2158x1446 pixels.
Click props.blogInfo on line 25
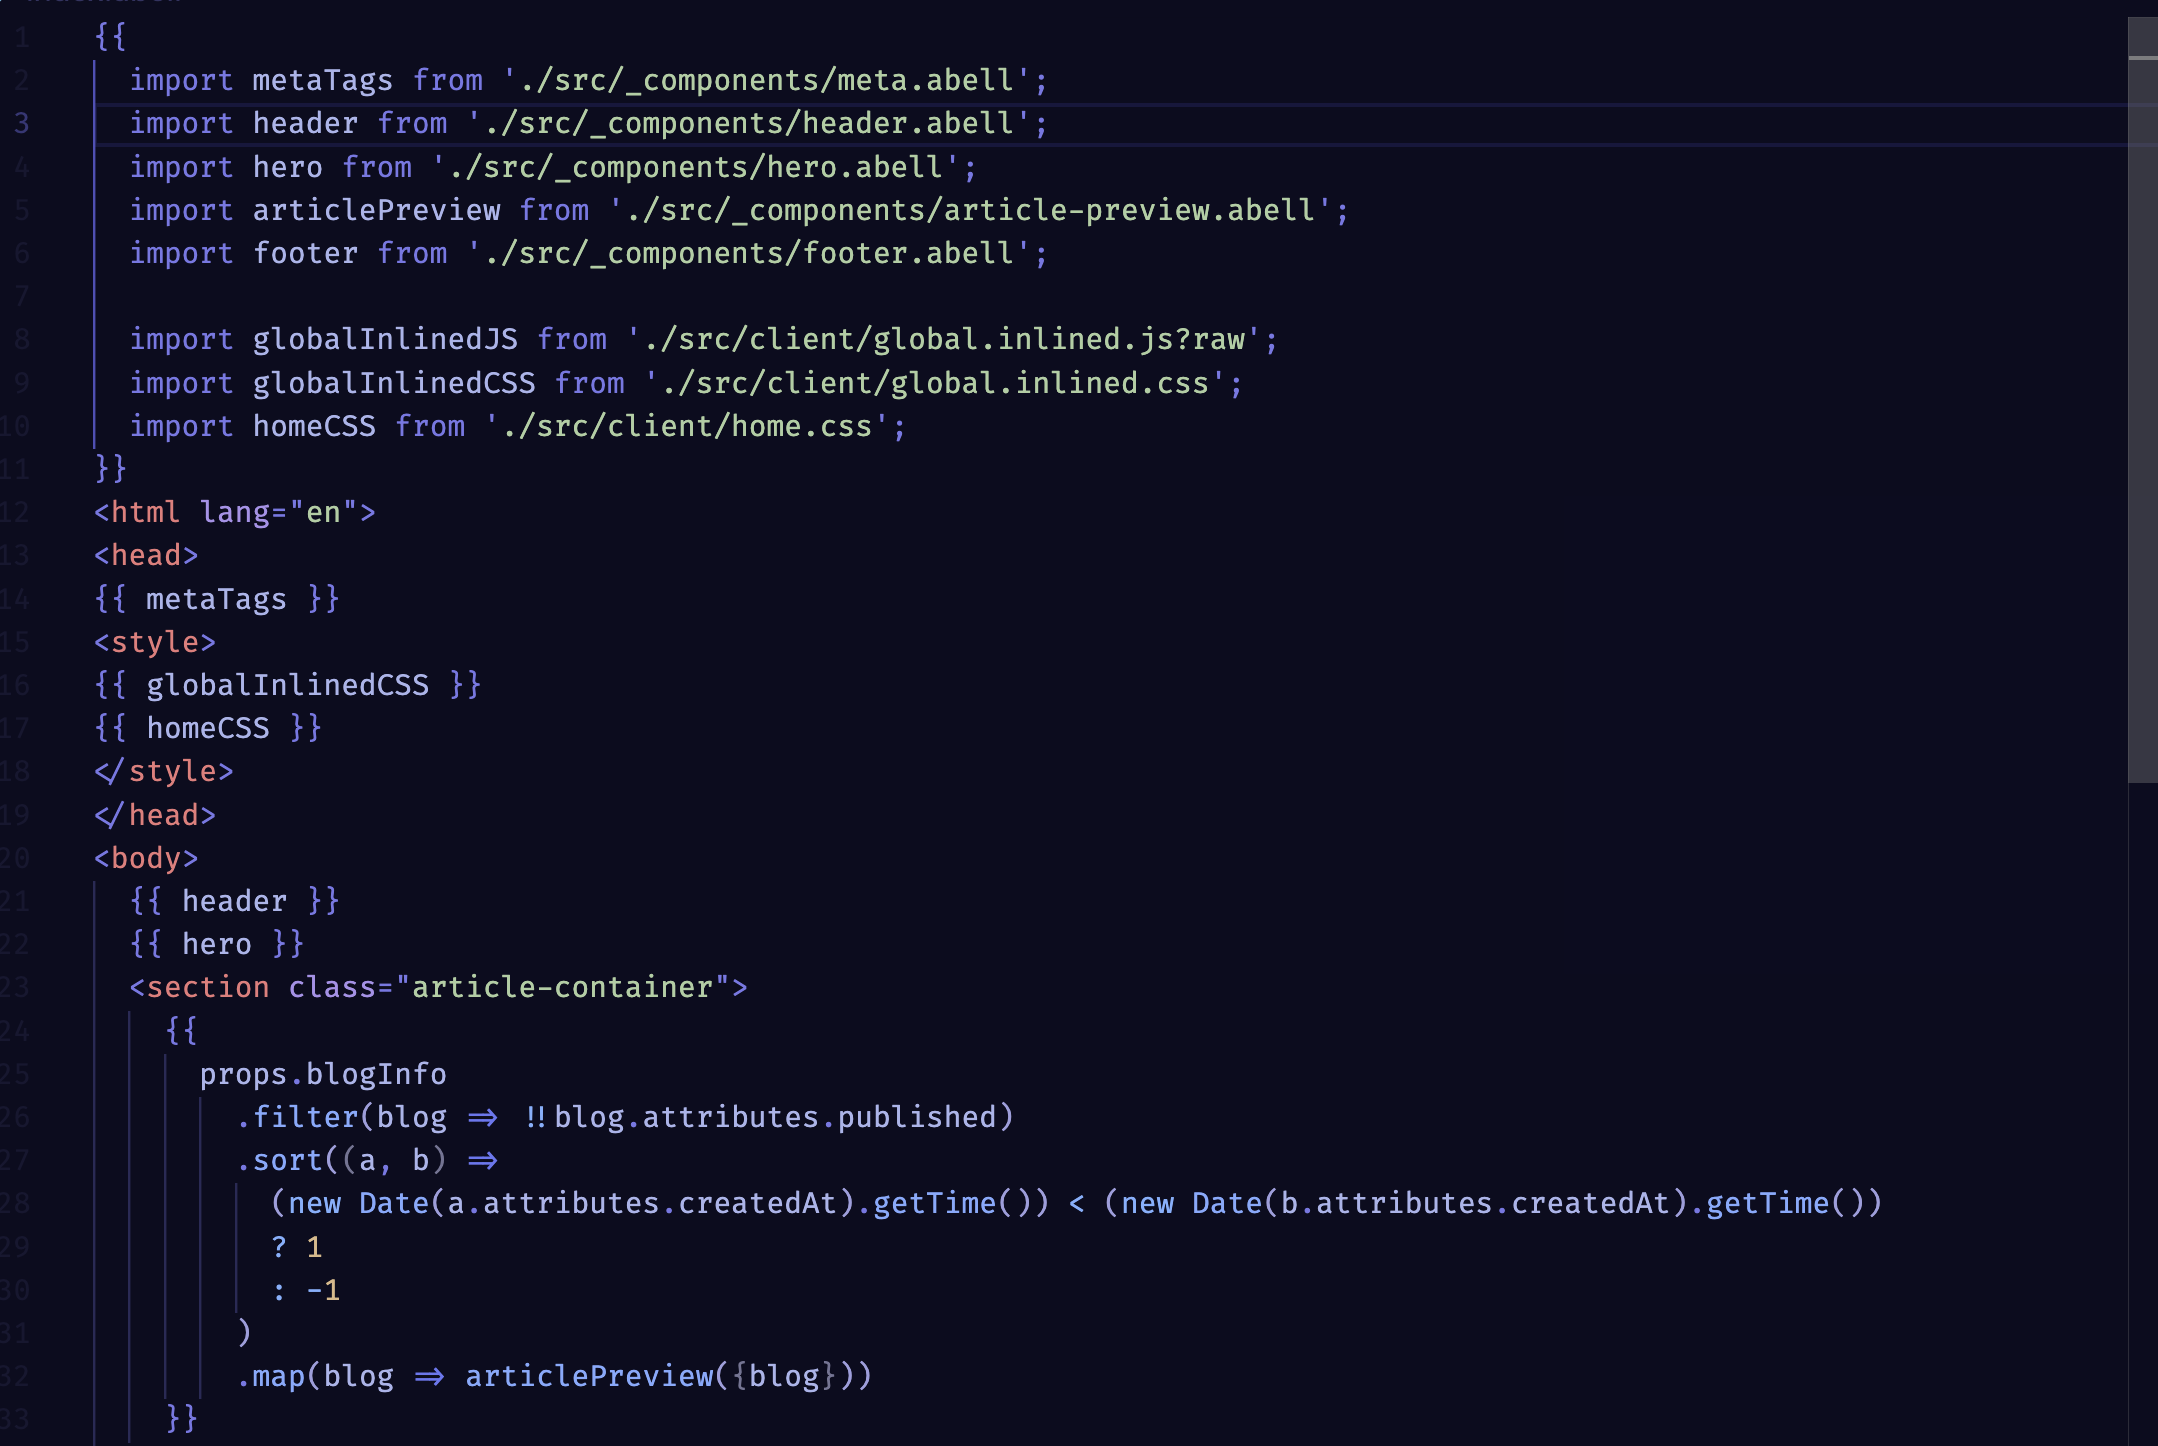tap(321, 1073)
